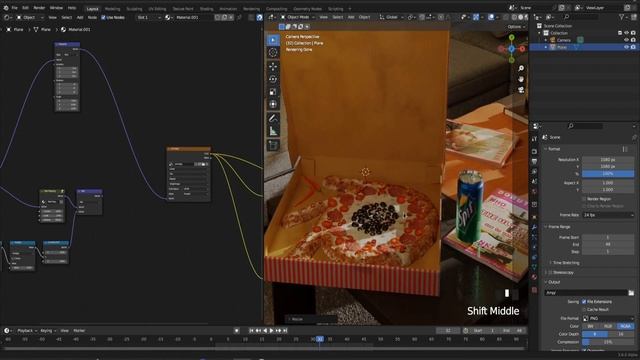
Task: Open the File Format PNG dropdown
Action: coord(608,318)
